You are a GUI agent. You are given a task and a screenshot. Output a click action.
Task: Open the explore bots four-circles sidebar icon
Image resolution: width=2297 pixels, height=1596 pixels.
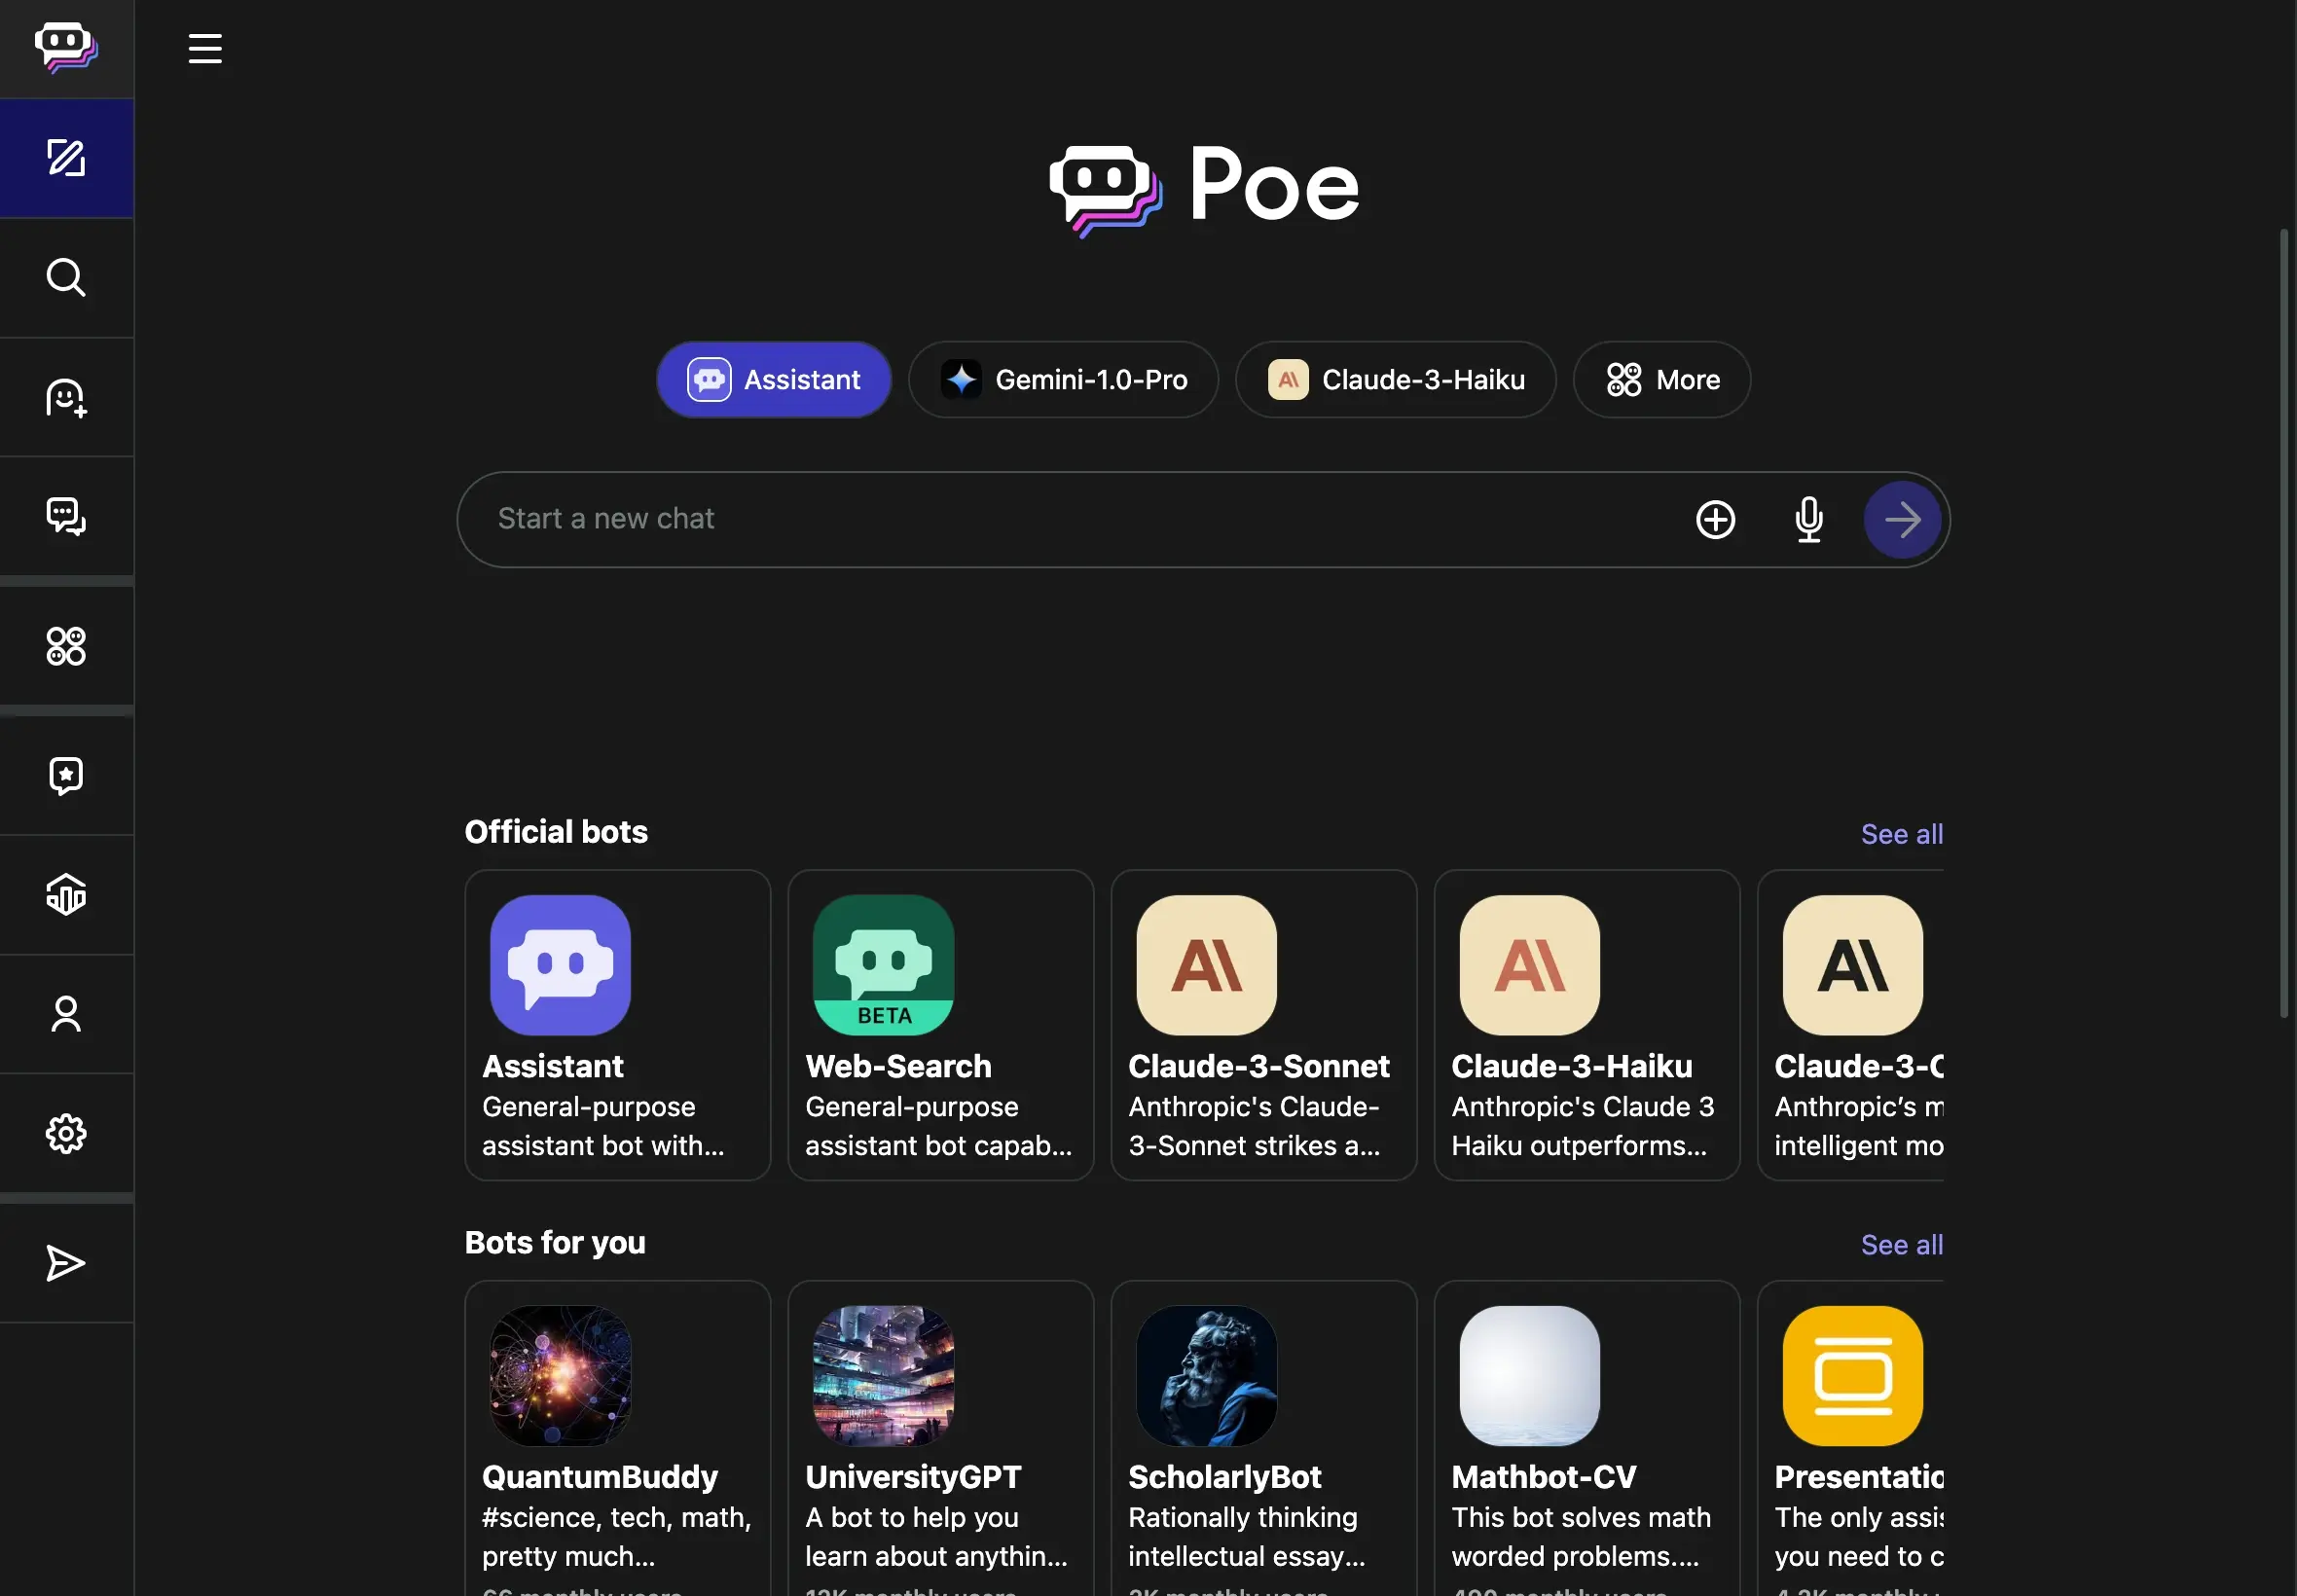66,646
